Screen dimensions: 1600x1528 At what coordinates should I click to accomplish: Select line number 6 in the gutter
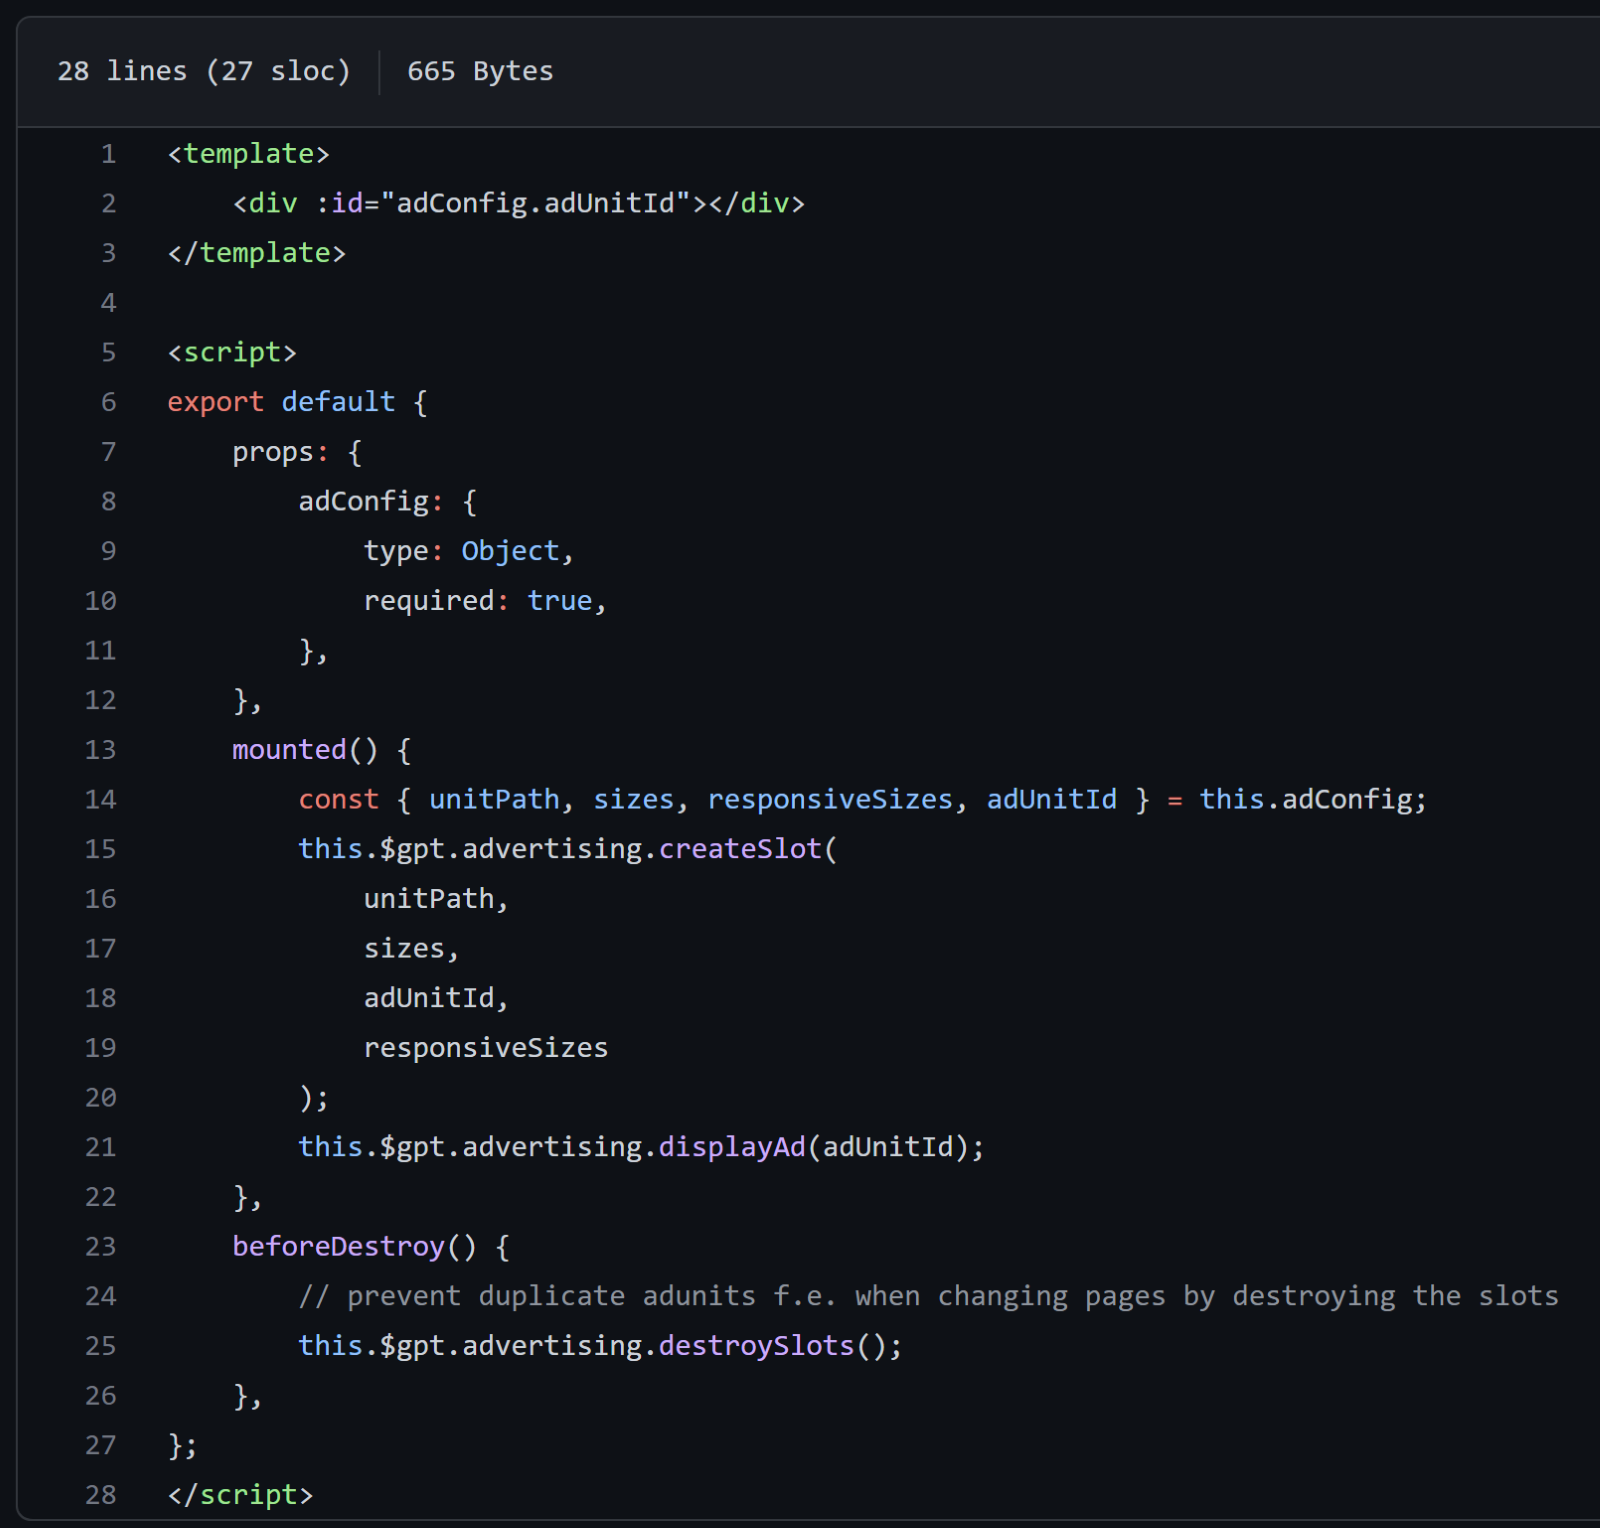point(108,402)
